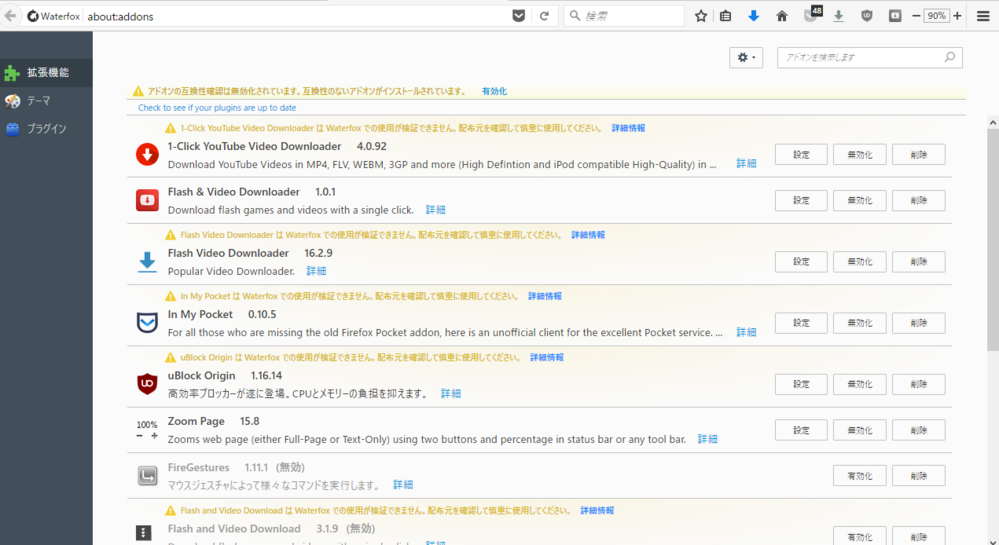Click the Zoom Page 100% add-on icon
Viewport: 999px width, 545px height.
(147, 430)
